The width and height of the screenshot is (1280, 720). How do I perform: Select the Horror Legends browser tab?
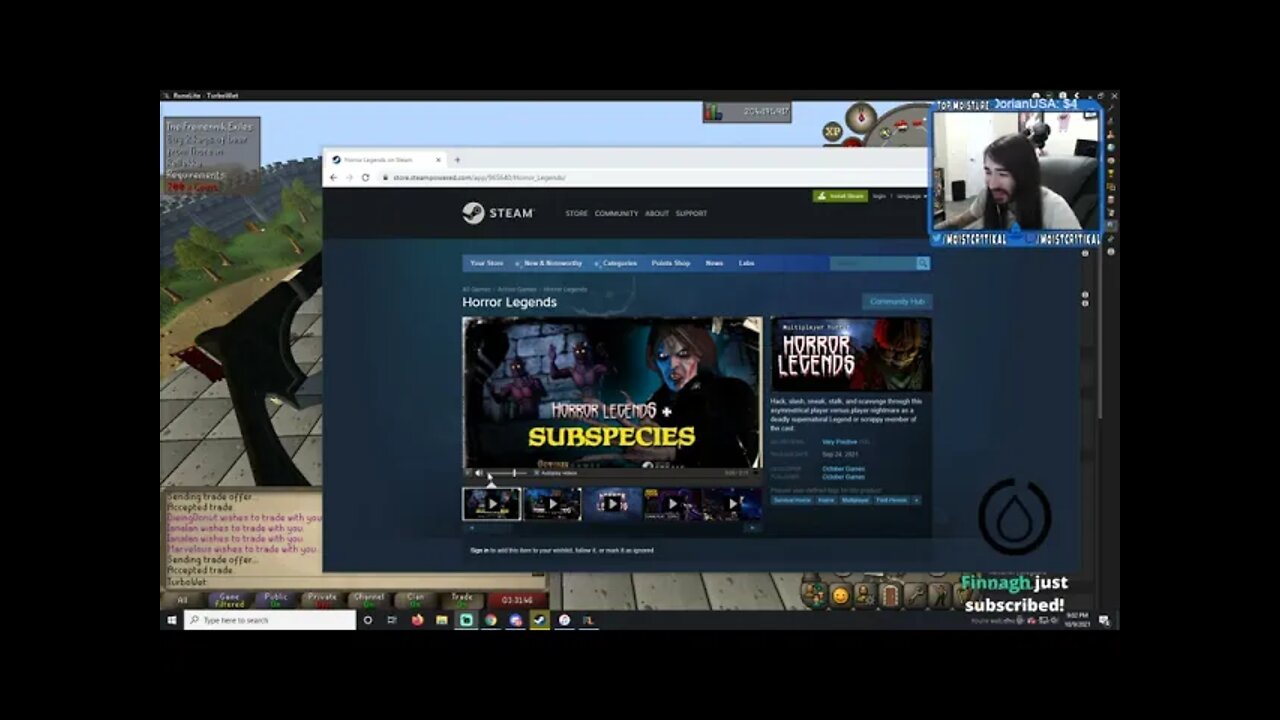[385, 159]
